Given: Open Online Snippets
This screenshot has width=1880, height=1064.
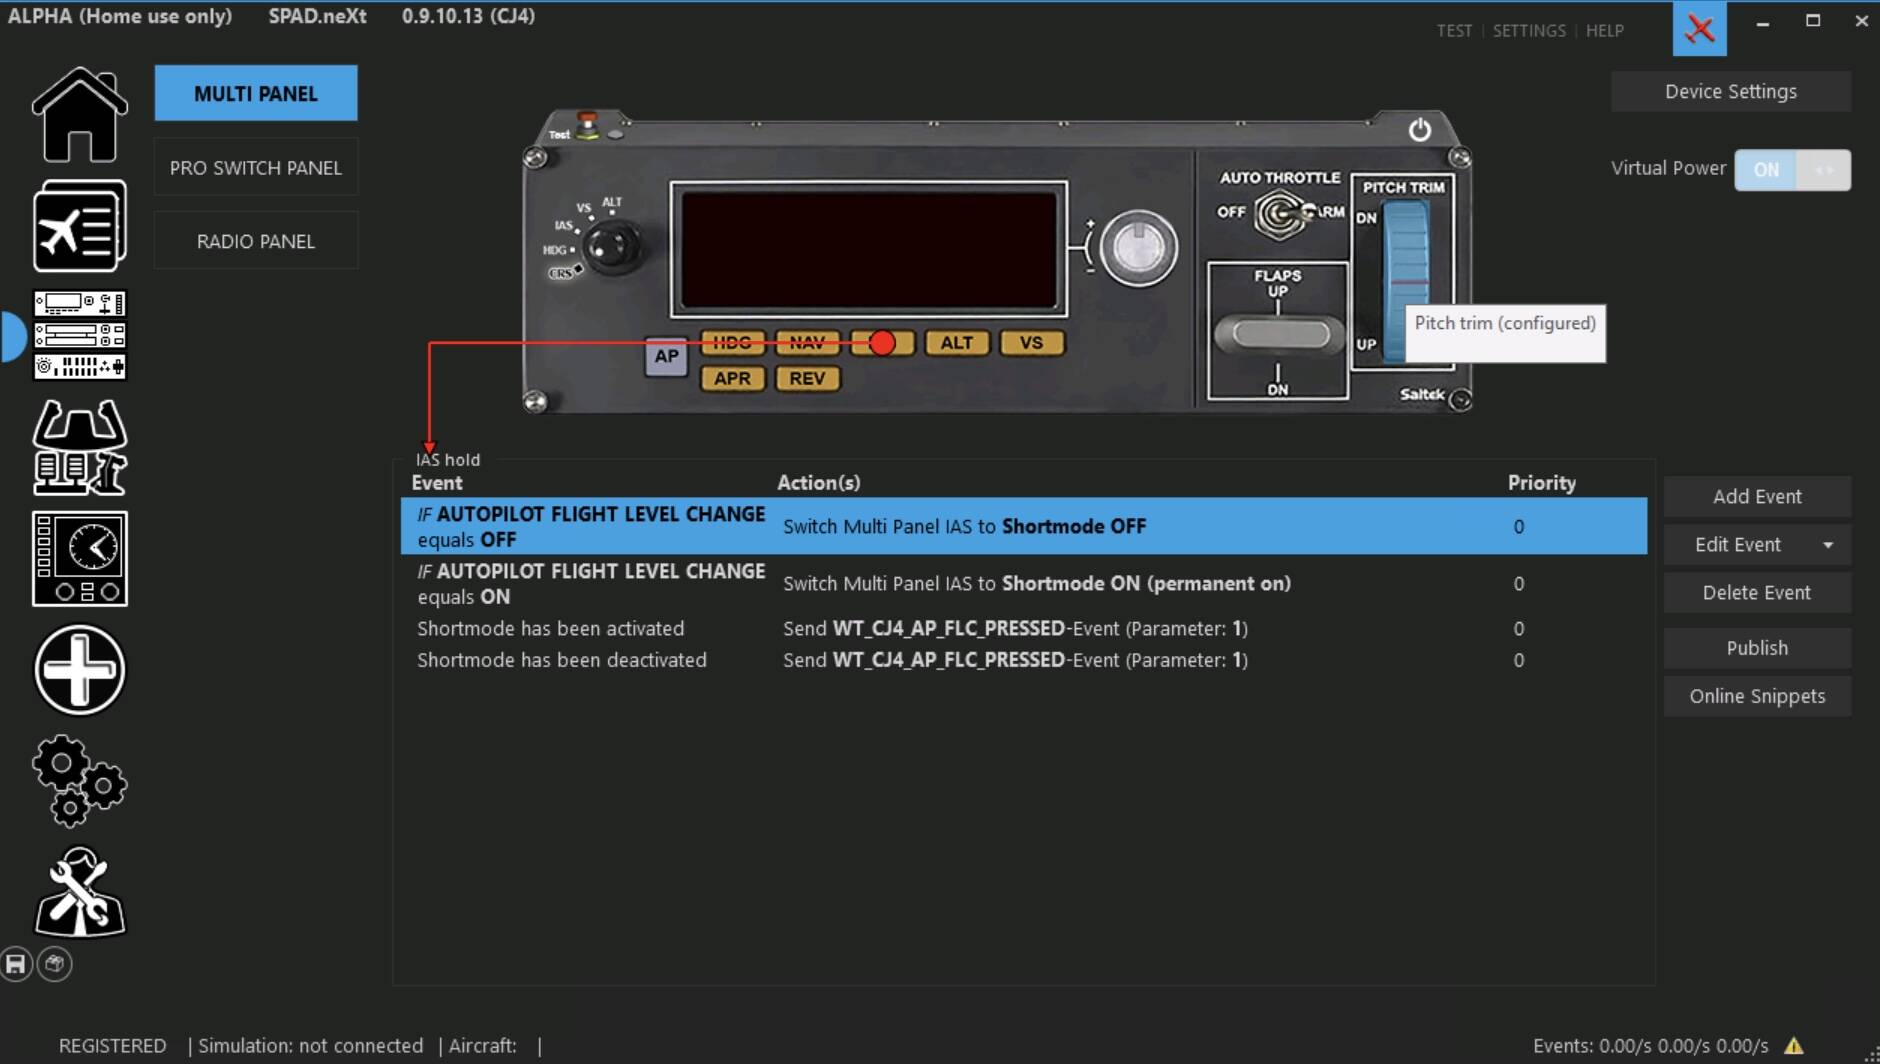Looking at the screenshot, I should tap(1756, 696).
